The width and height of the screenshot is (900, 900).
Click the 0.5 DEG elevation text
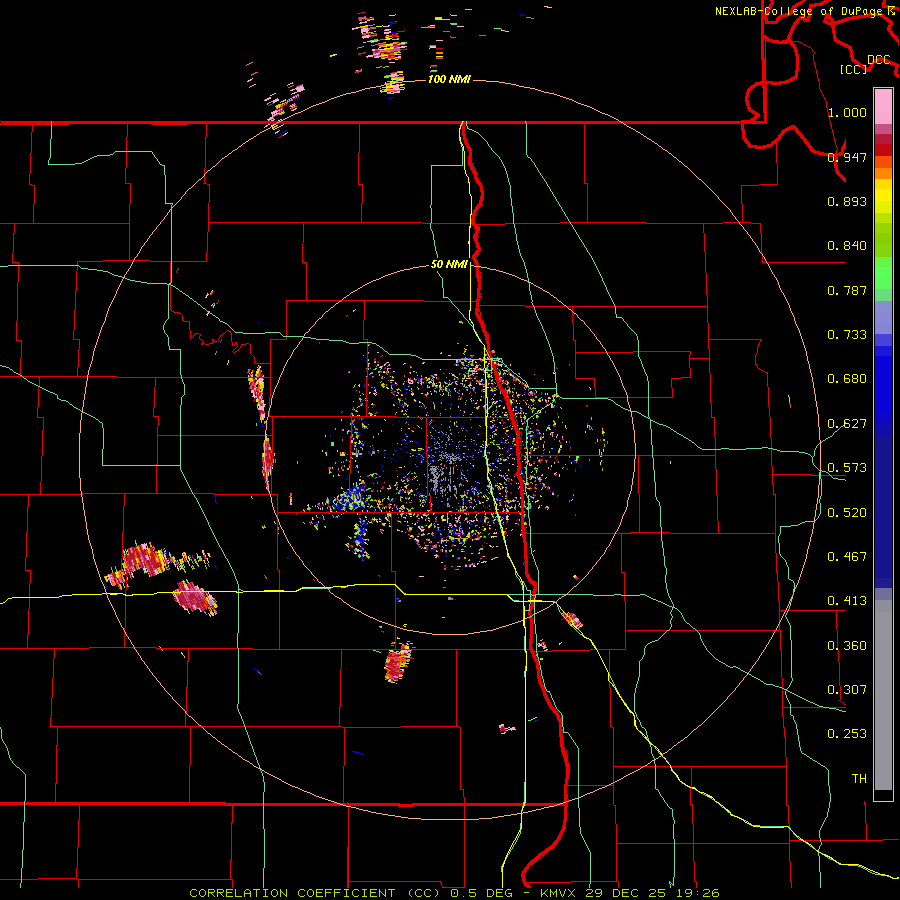pos(484,893)
